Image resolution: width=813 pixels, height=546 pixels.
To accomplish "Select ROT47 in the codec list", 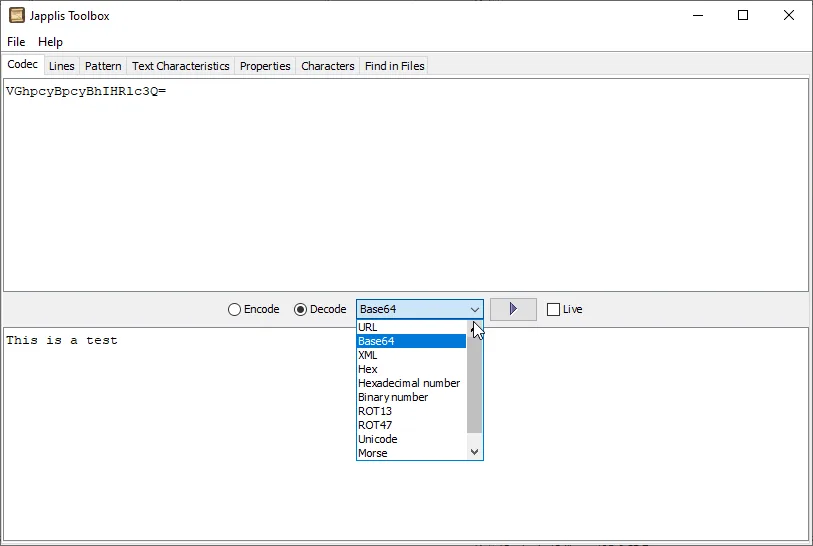I will pyautogui.click(x=412, y=425).
